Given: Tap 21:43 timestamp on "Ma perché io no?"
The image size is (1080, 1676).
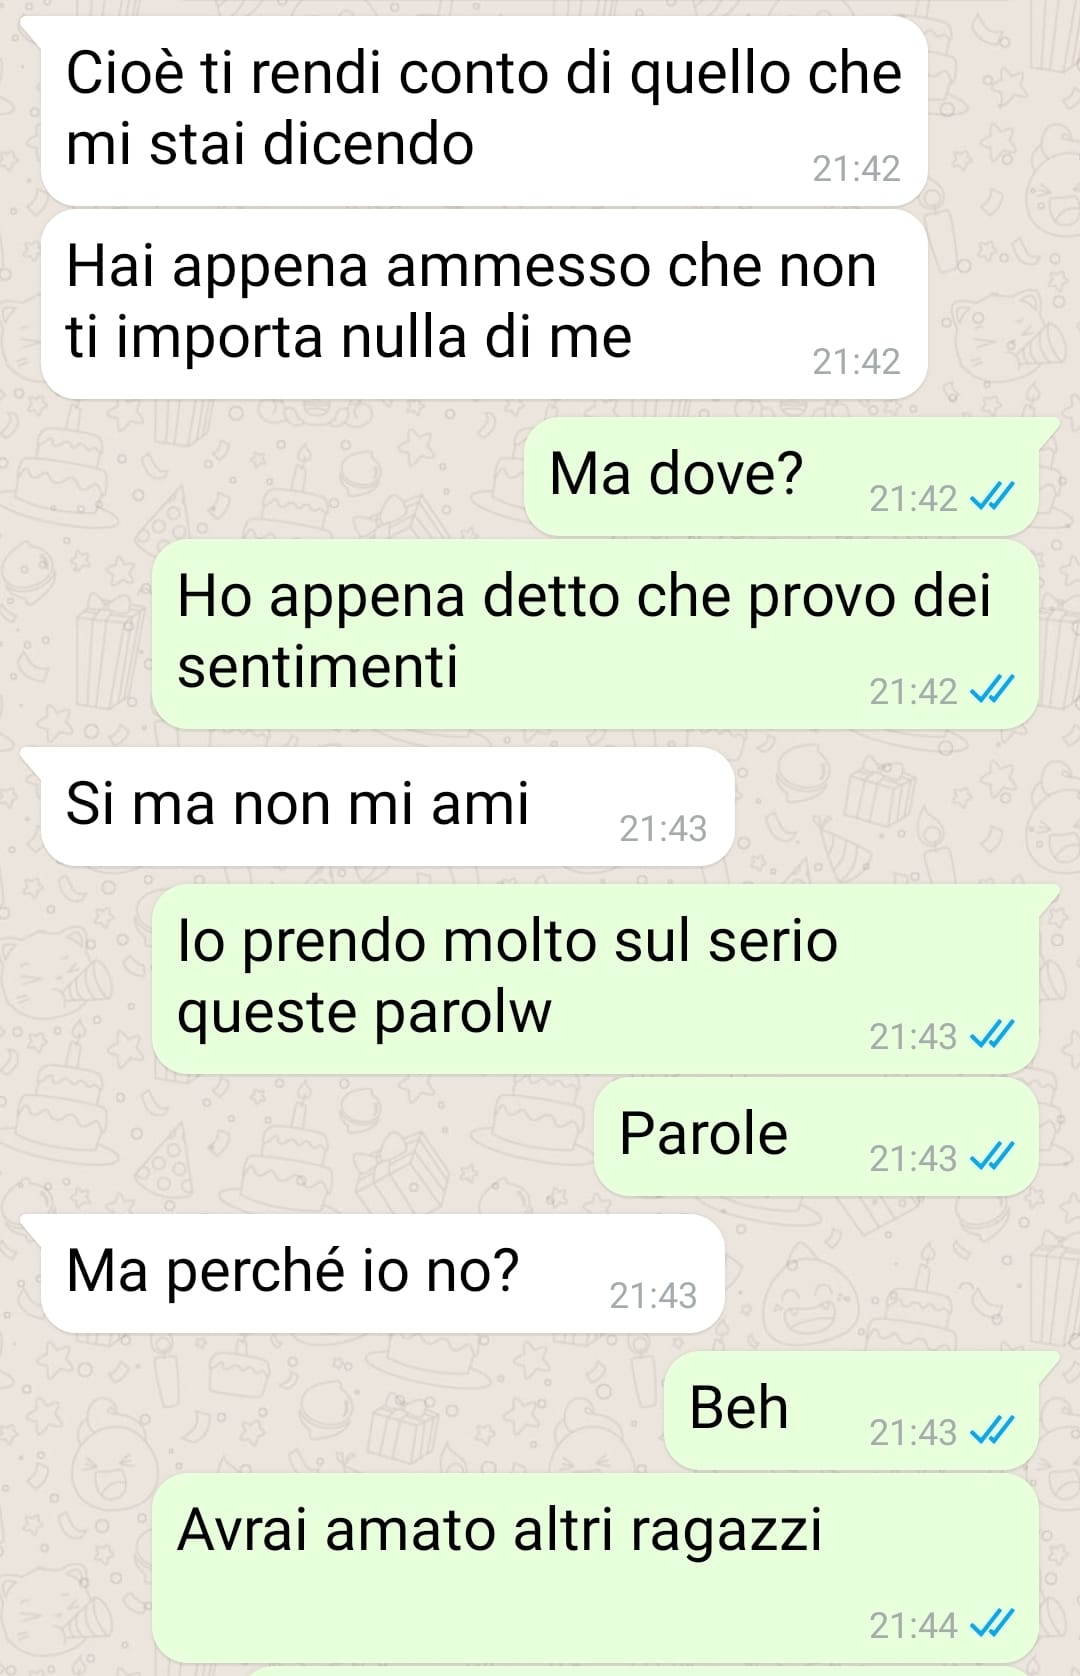Looking at the screenshot, I should (x=653, y=1295).
